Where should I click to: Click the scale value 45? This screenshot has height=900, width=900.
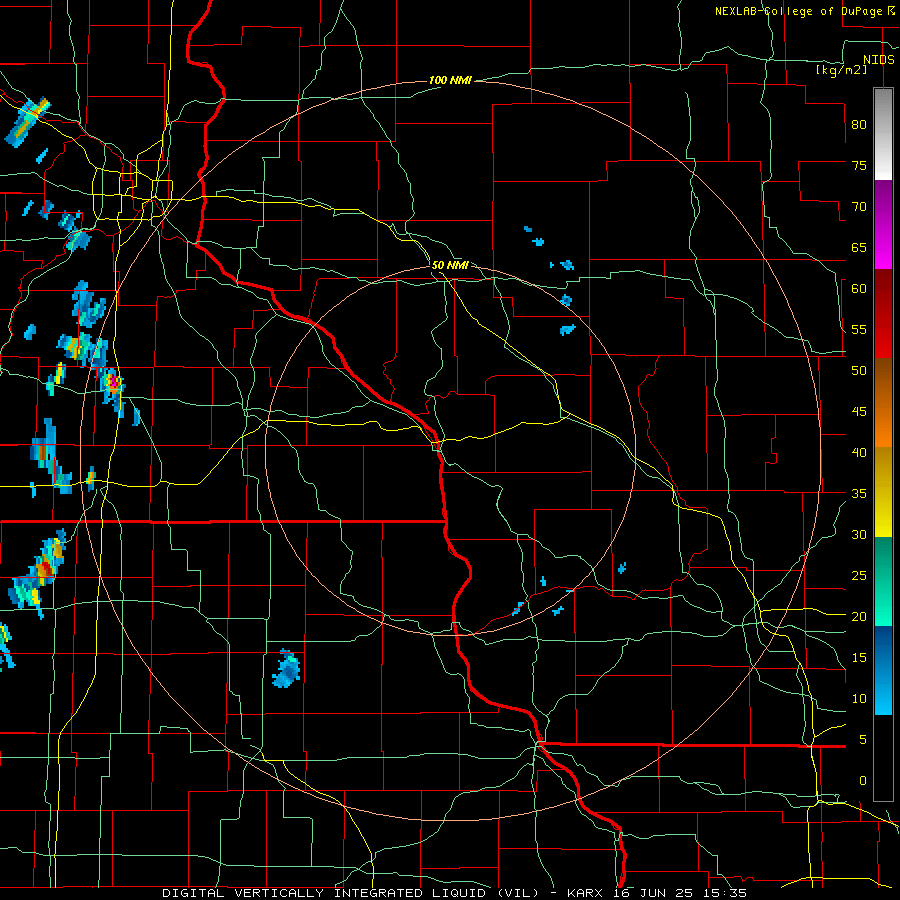click(859, 412)
